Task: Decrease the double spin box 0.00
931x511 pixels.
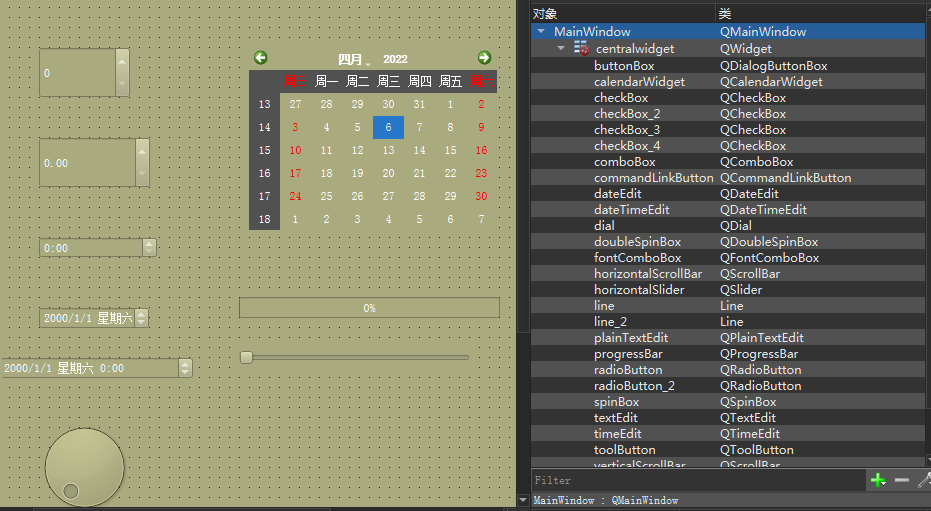Action: pyautogui.click(x=142, y=174)
